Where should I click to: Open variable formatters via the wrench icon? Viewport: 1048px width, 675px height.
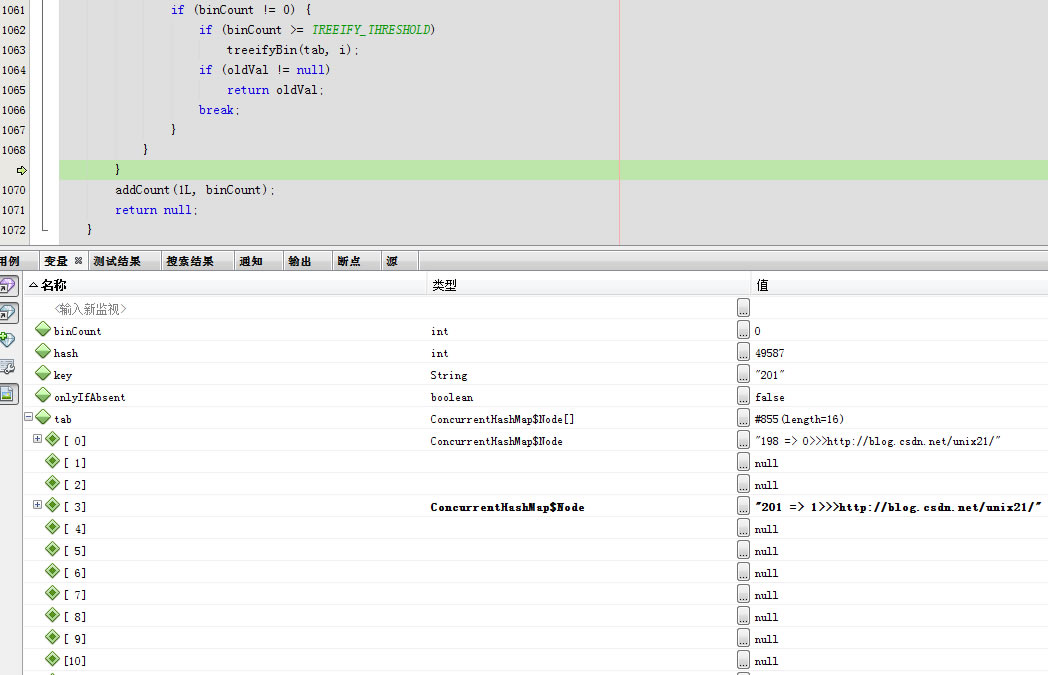click(x=7, y=367)
